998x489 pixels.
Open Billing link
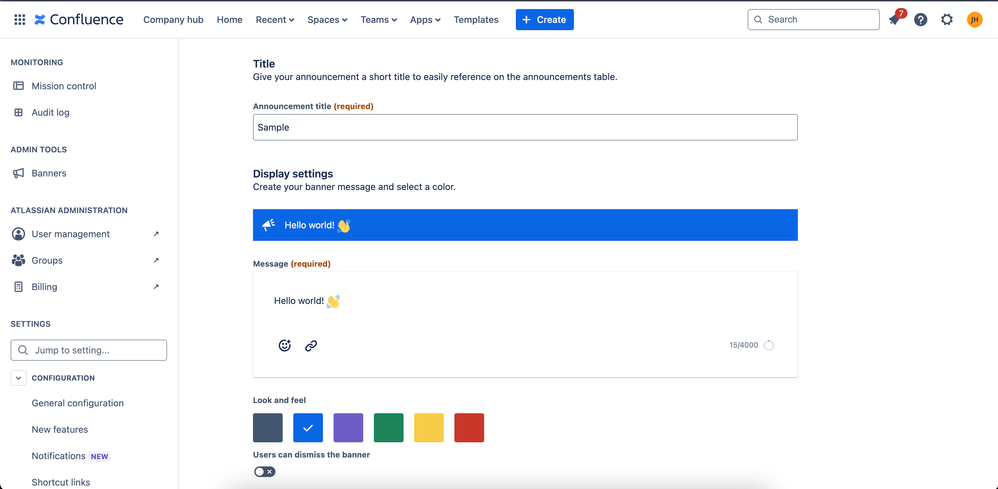[x=45, y=287]
